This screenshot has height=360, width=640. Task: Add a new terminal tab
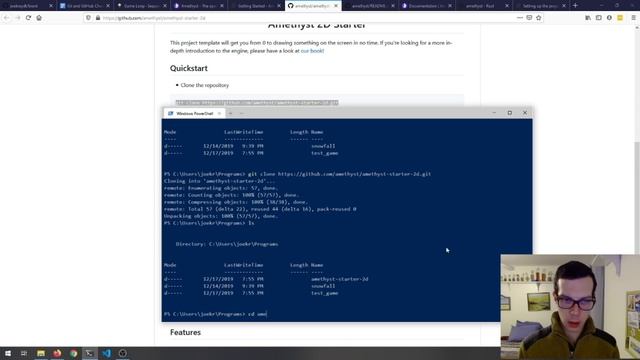point(231,113)
